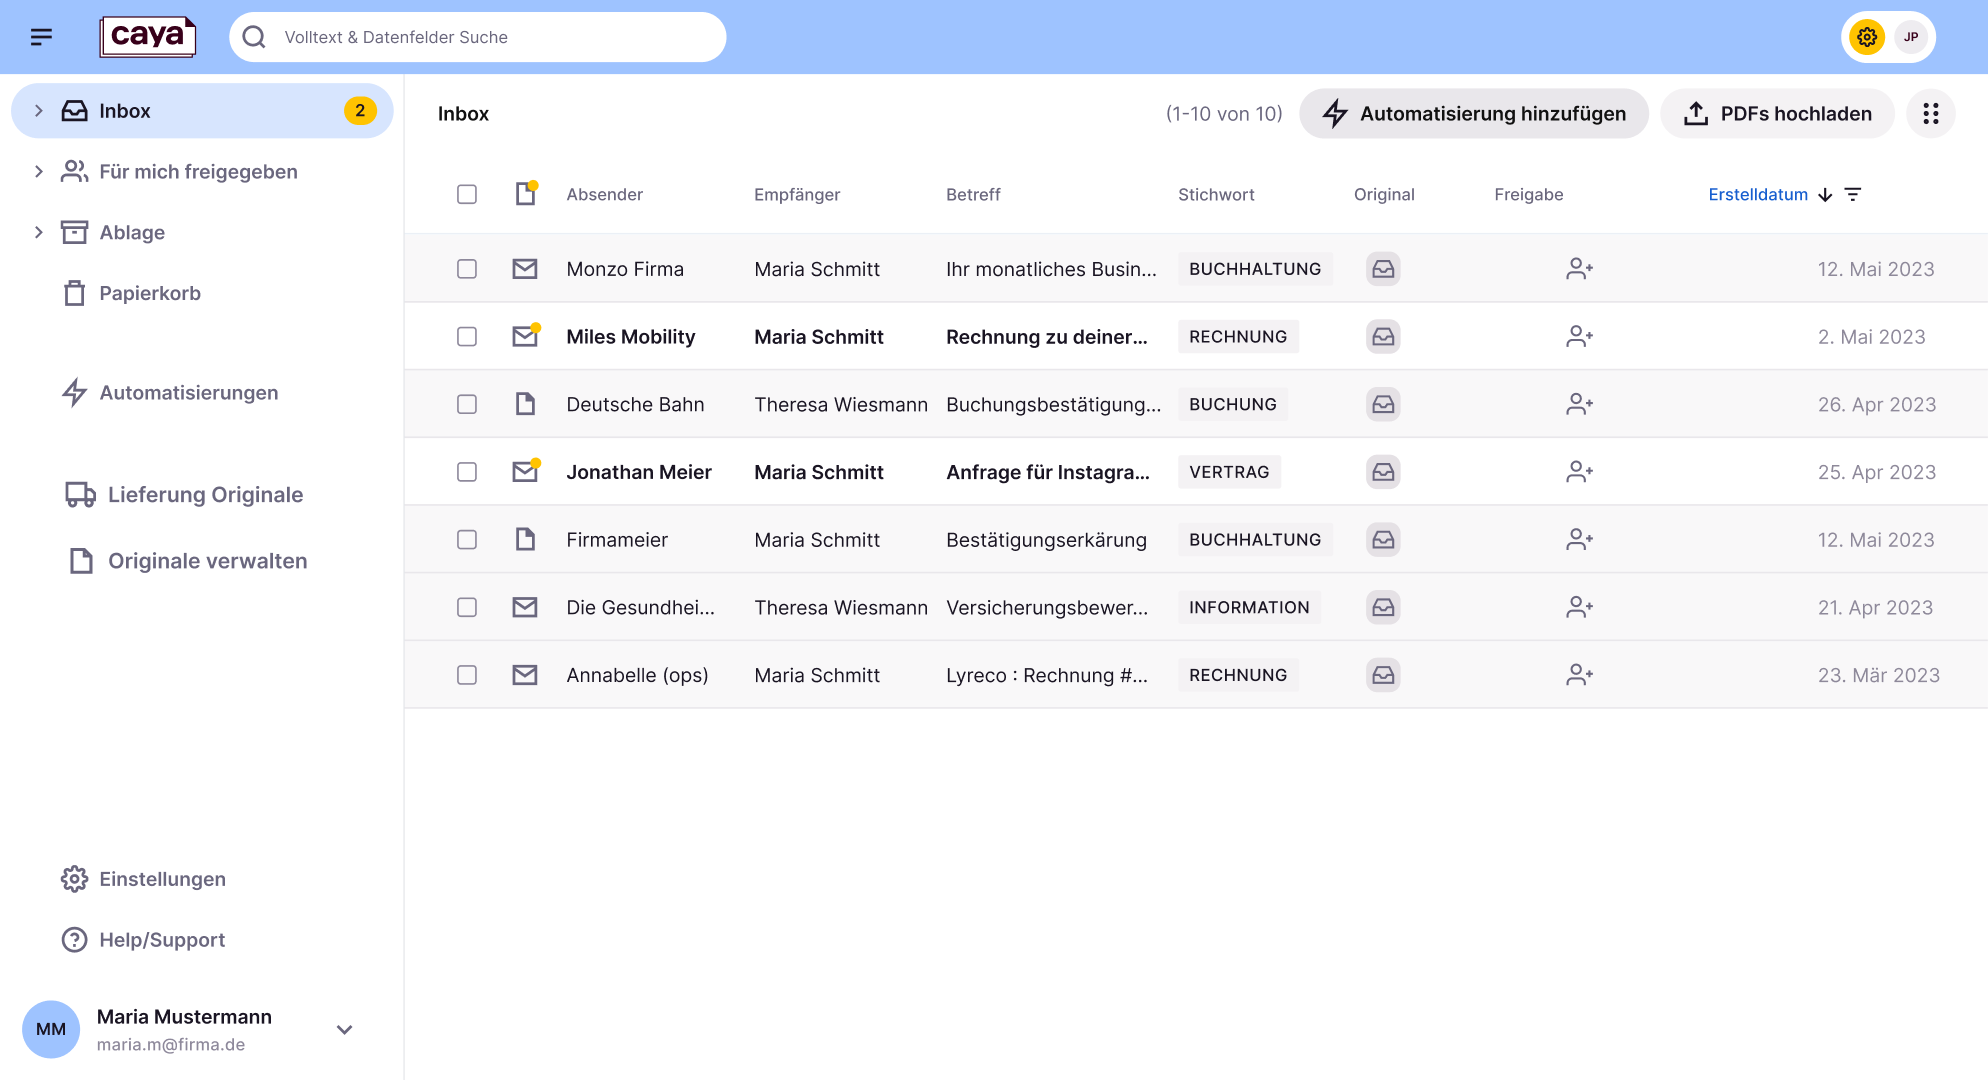The width and height of the screenshot is (1988, 1080).
Task: Click share icon in Firmameier row
Action: [x=1579, y=540]
